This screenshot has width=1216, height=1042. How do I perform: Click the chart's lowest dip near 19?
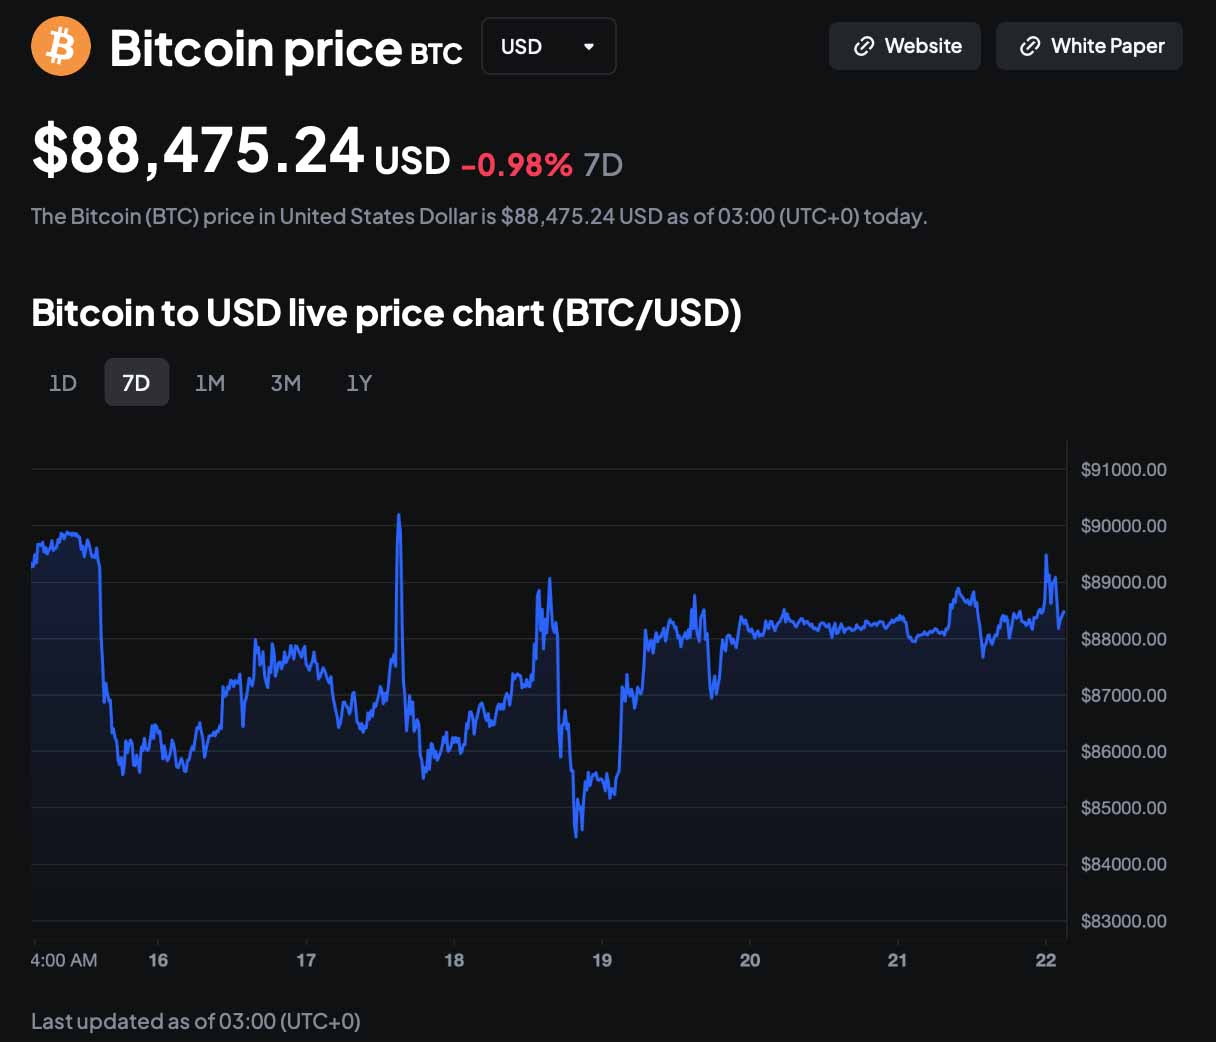point(577,835)
